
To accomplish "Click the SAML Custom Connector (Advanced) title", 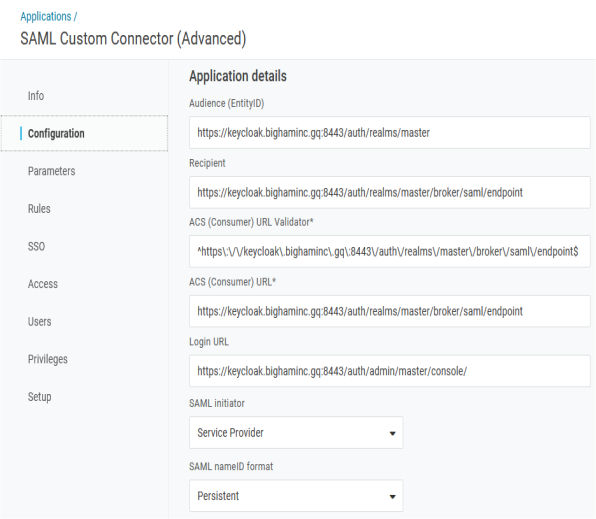I will coord(133,39).
